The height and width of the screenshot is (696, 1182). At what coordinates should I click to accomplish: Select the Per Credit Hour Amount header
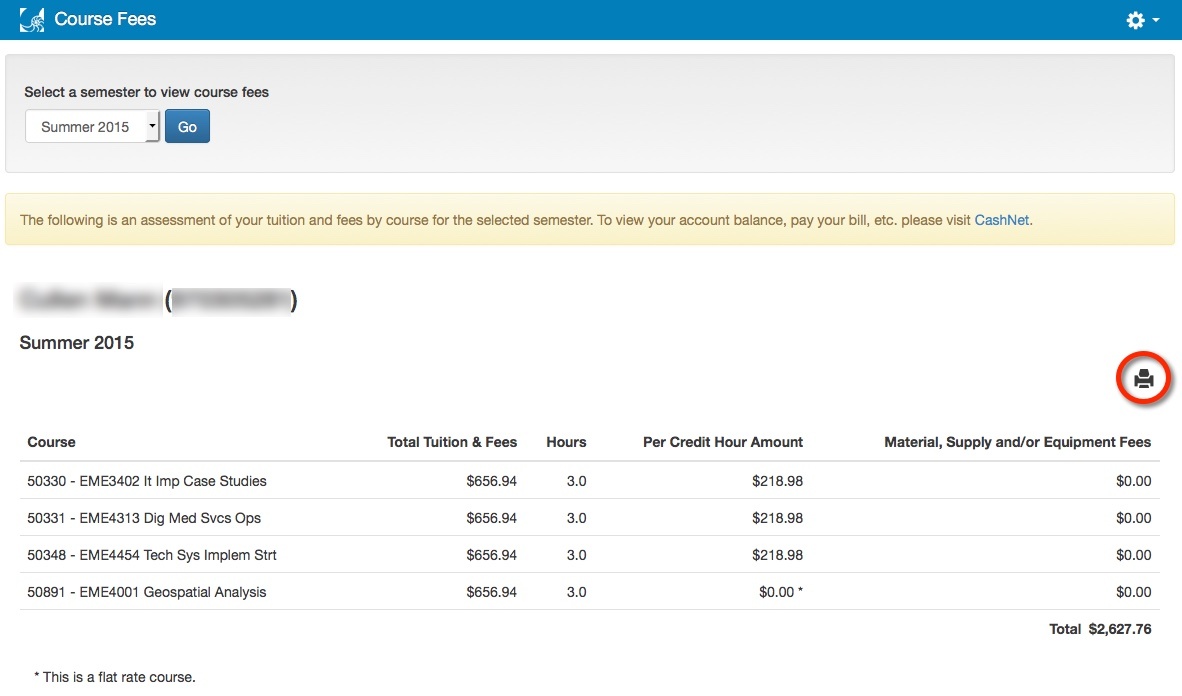pos(723,442)
